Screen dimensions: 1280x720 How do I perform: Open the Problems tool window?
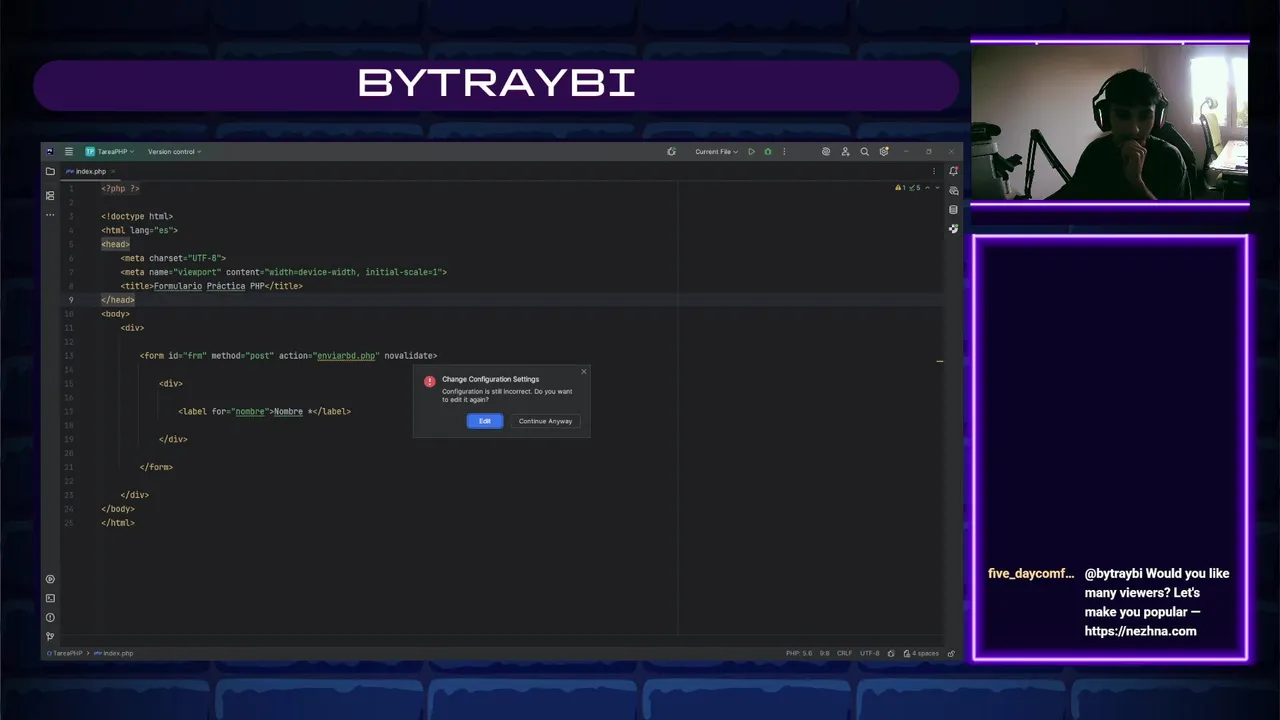pyautogui.click(x=50, y=617)
